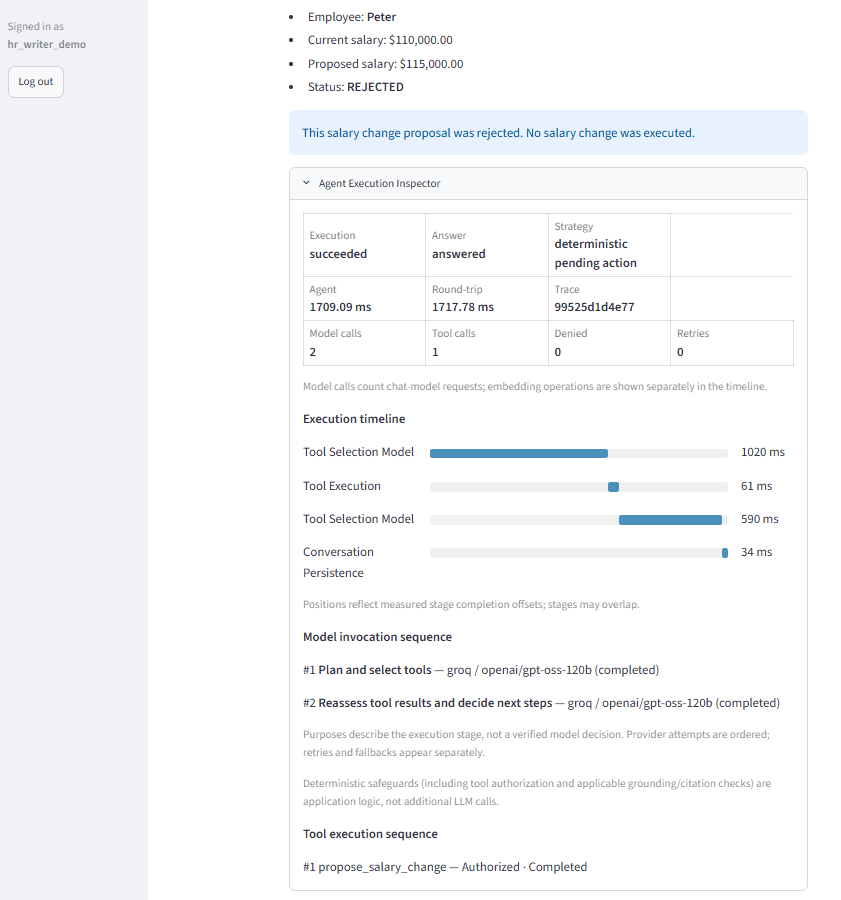Screen dimensions: 841x900
Task: Click the rejected salary proposal info banner
Action: (x=548, y=133)
